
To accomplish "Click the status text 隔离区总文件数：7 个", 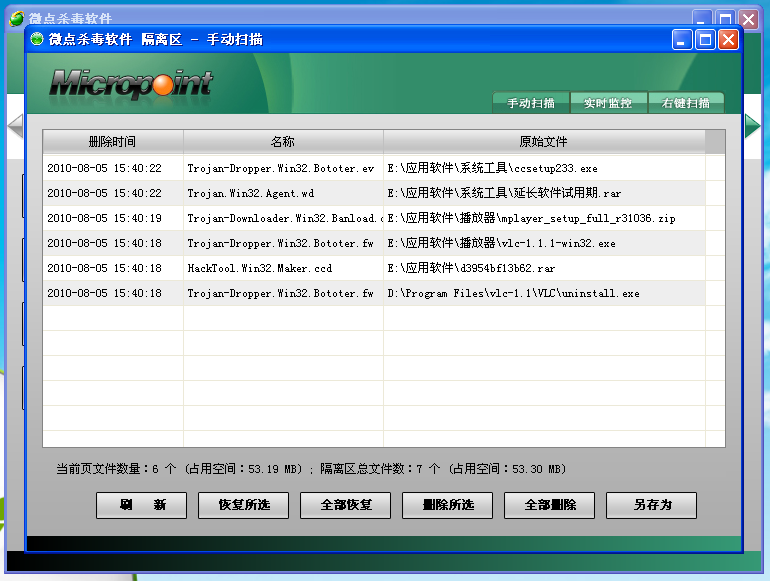I will (x=380, y=469).
